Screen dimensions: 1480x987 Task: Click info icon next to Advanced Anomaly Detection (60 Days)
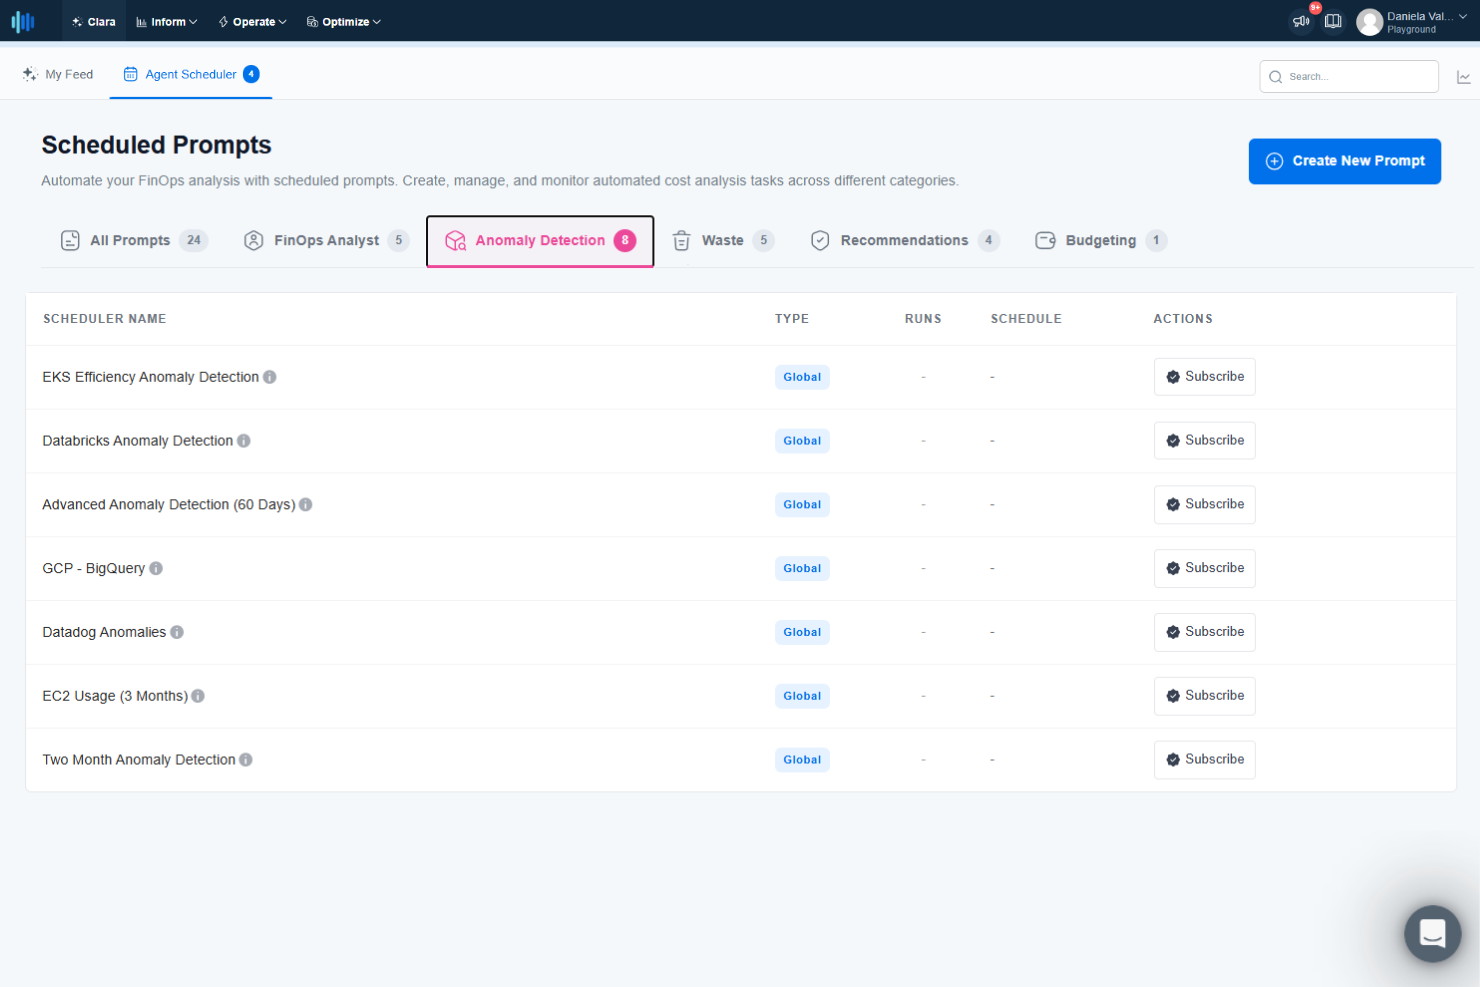point(306,505)
